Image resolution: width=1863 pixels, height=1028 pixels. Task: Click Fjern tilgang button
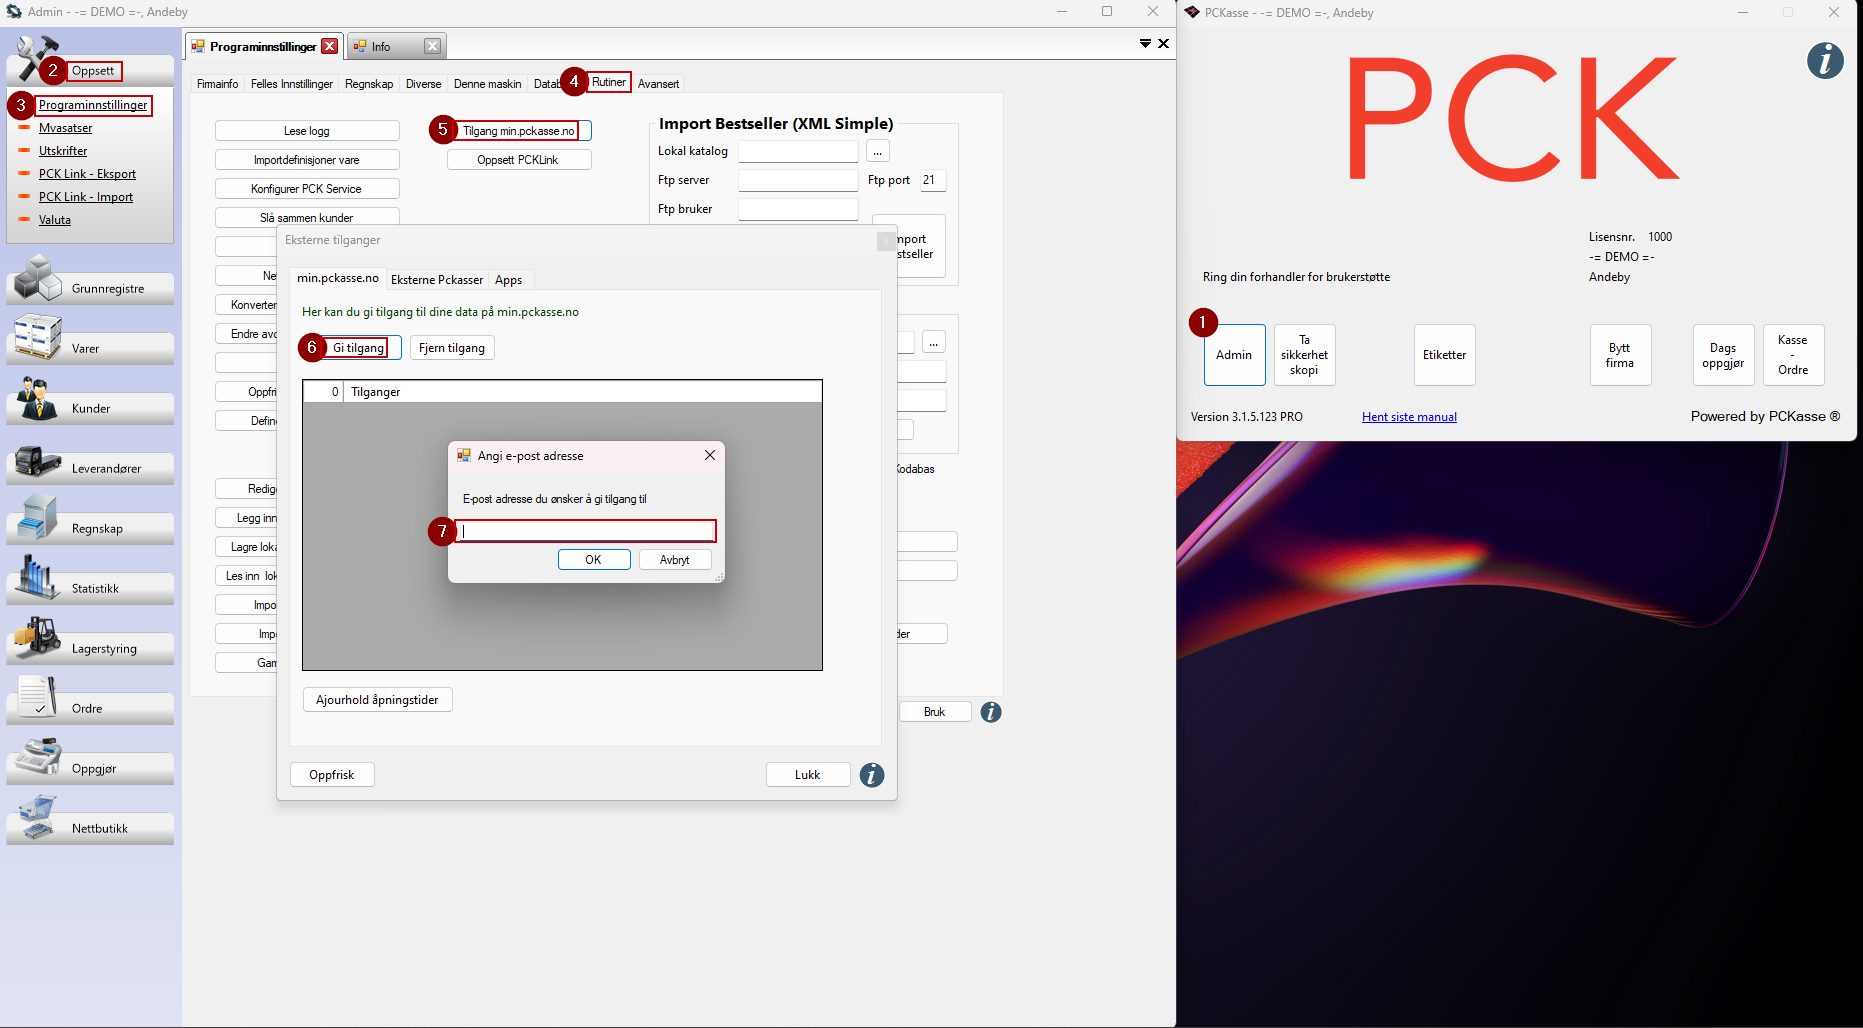coord(451,348)
